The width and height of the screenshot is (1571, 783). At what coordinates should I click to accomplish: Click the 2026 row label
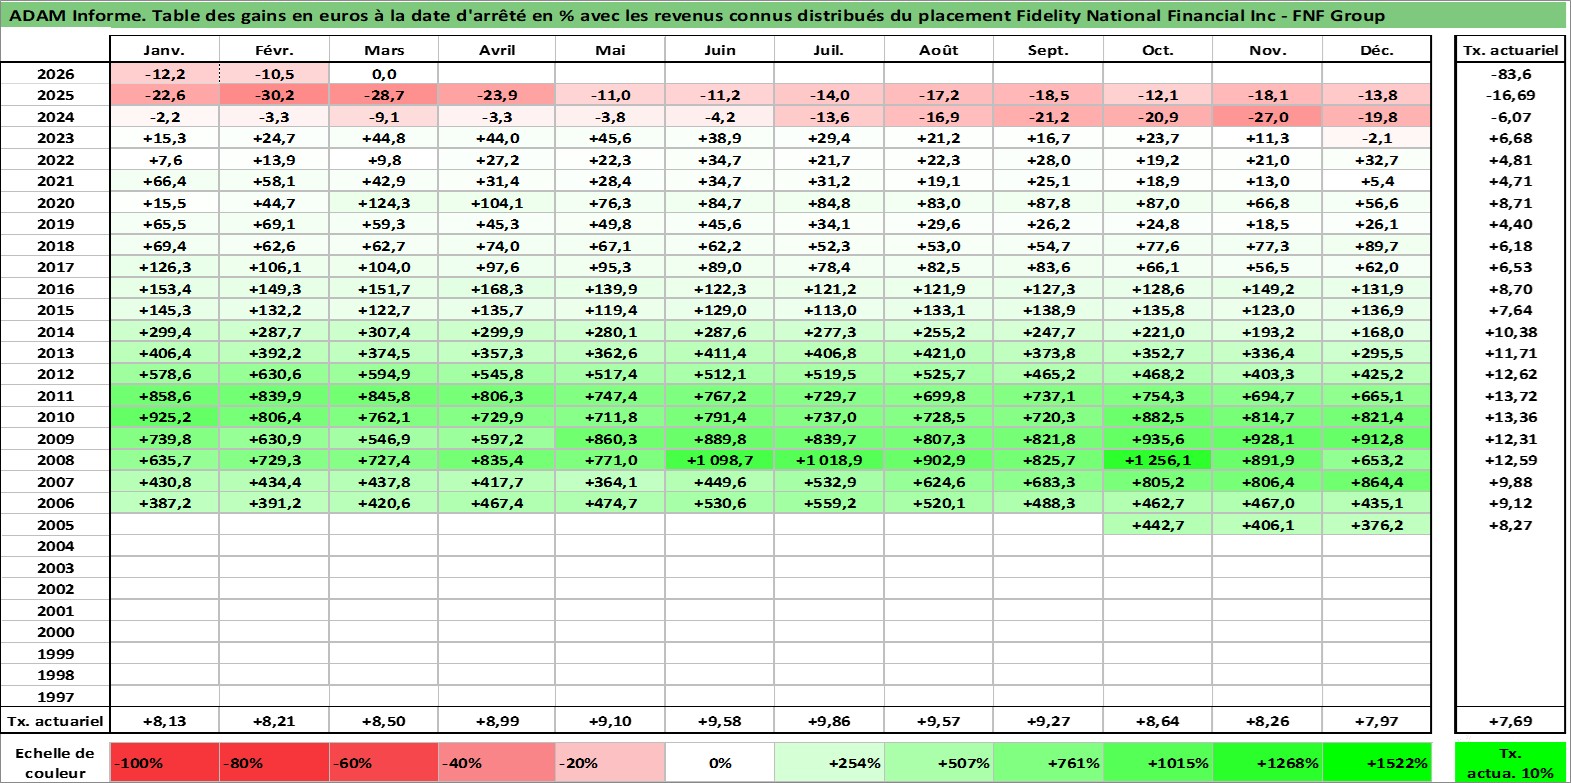click(x=55, y=74)
